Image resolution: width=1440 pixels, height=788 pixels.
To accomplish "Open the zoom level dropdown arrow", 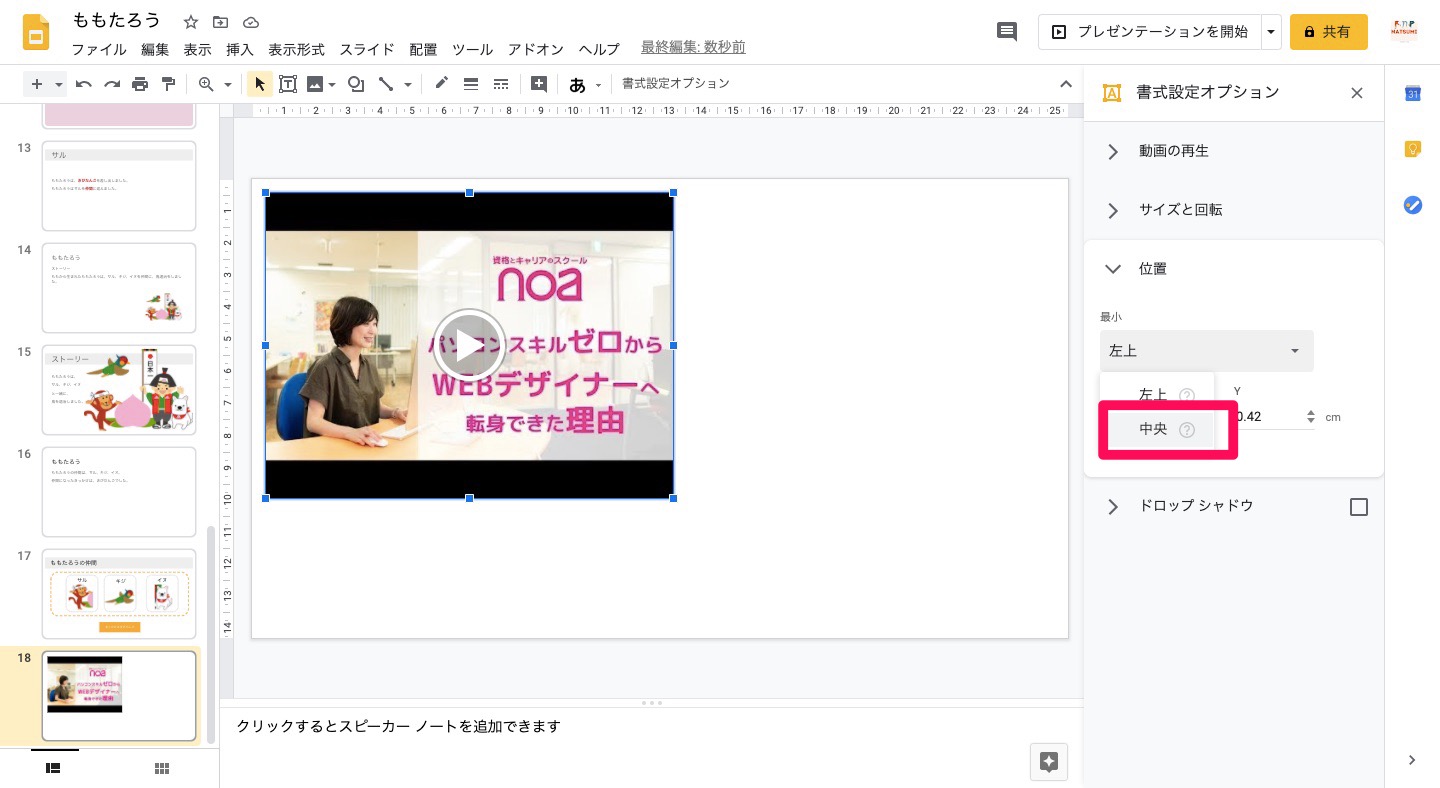I will pyautogui.click(x=228, y=85).
